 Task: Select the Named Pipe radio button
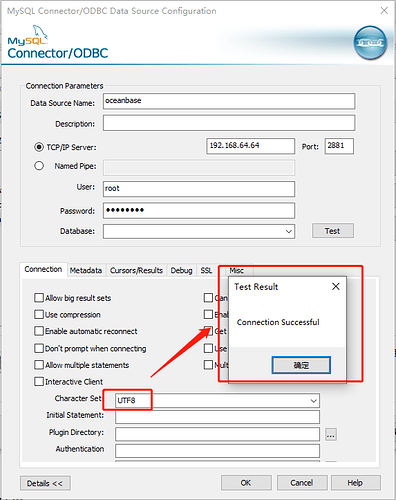click(39, 166)
